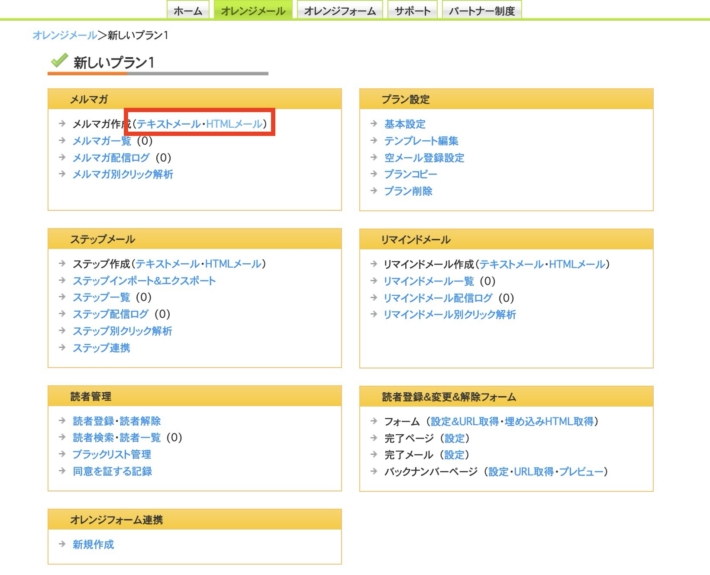Click the 読者登録&変更&解除フォーム header
This screenshot has height=575, width=710.
pyautogui.click(x=506, y=396)
